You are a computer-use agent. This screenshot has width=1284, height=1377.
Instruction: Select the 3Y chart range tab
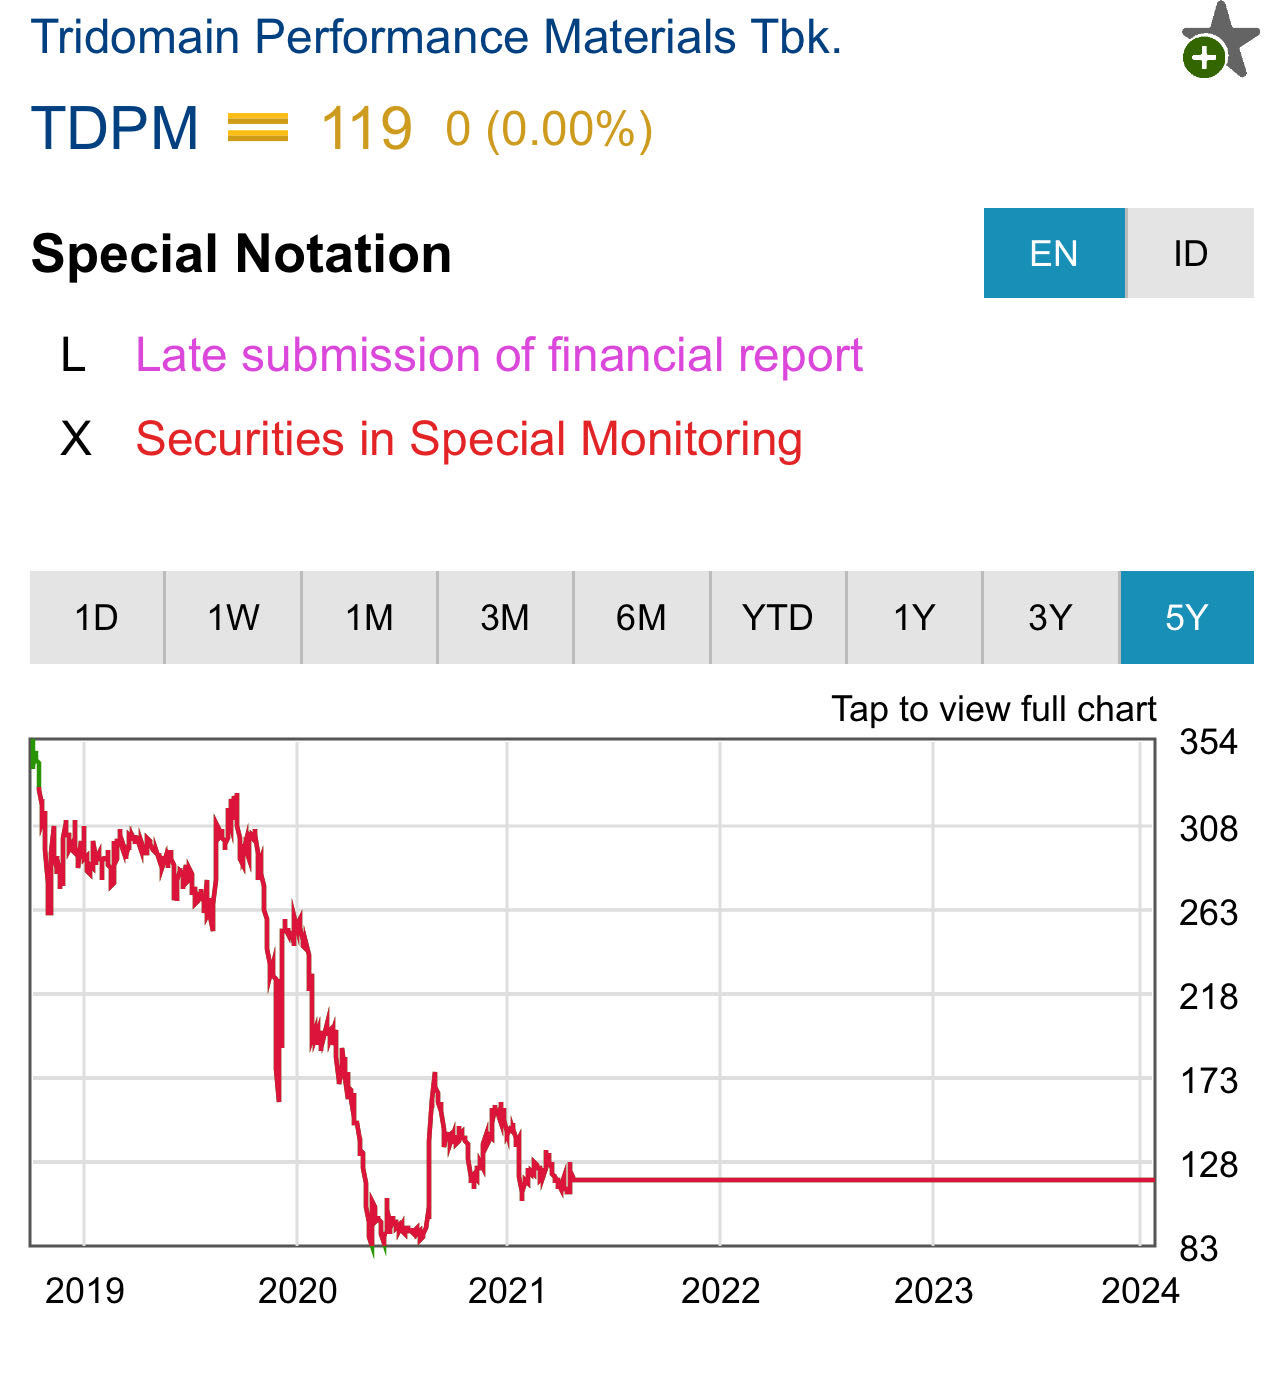[1050, 617]
